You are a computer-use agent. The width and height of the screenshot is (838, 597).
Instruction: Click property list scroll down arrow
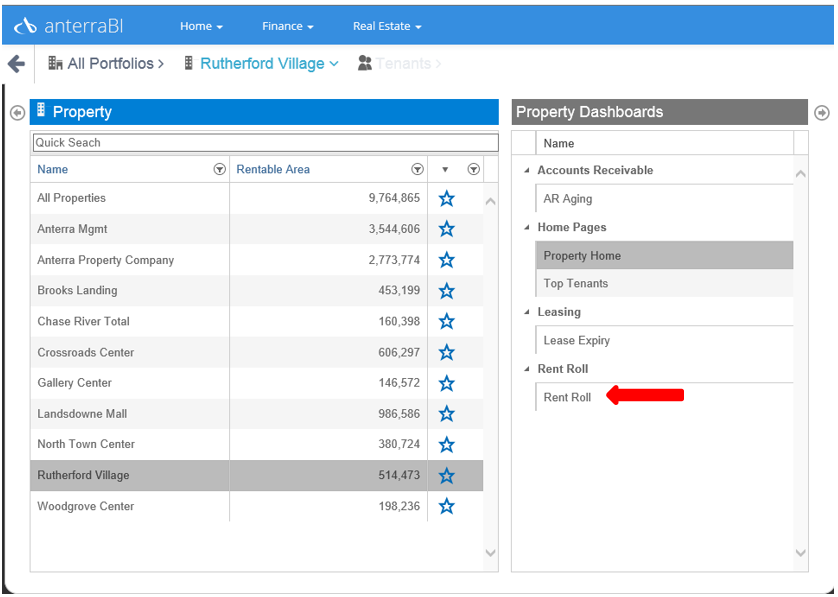click(x=491, y=553)
